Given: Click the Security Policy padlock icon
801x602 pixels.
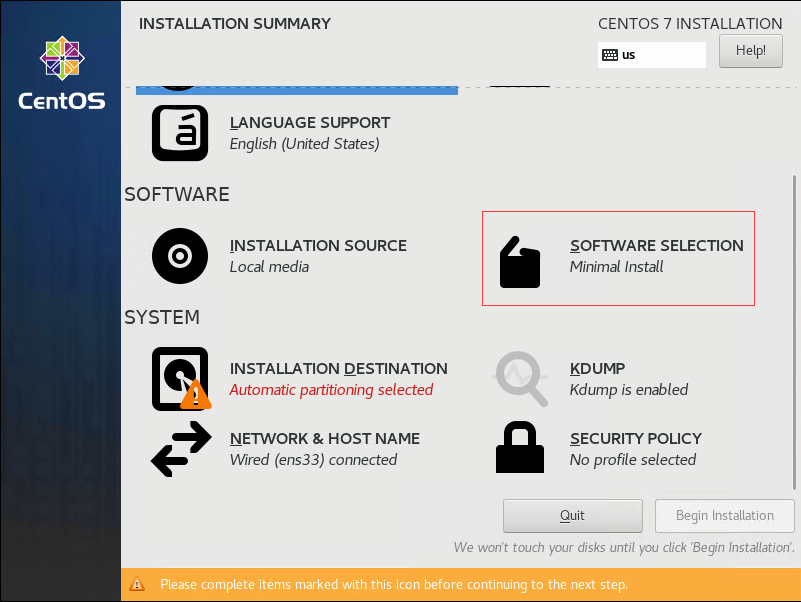Looking at the screenshot, I should coord(520,447).
